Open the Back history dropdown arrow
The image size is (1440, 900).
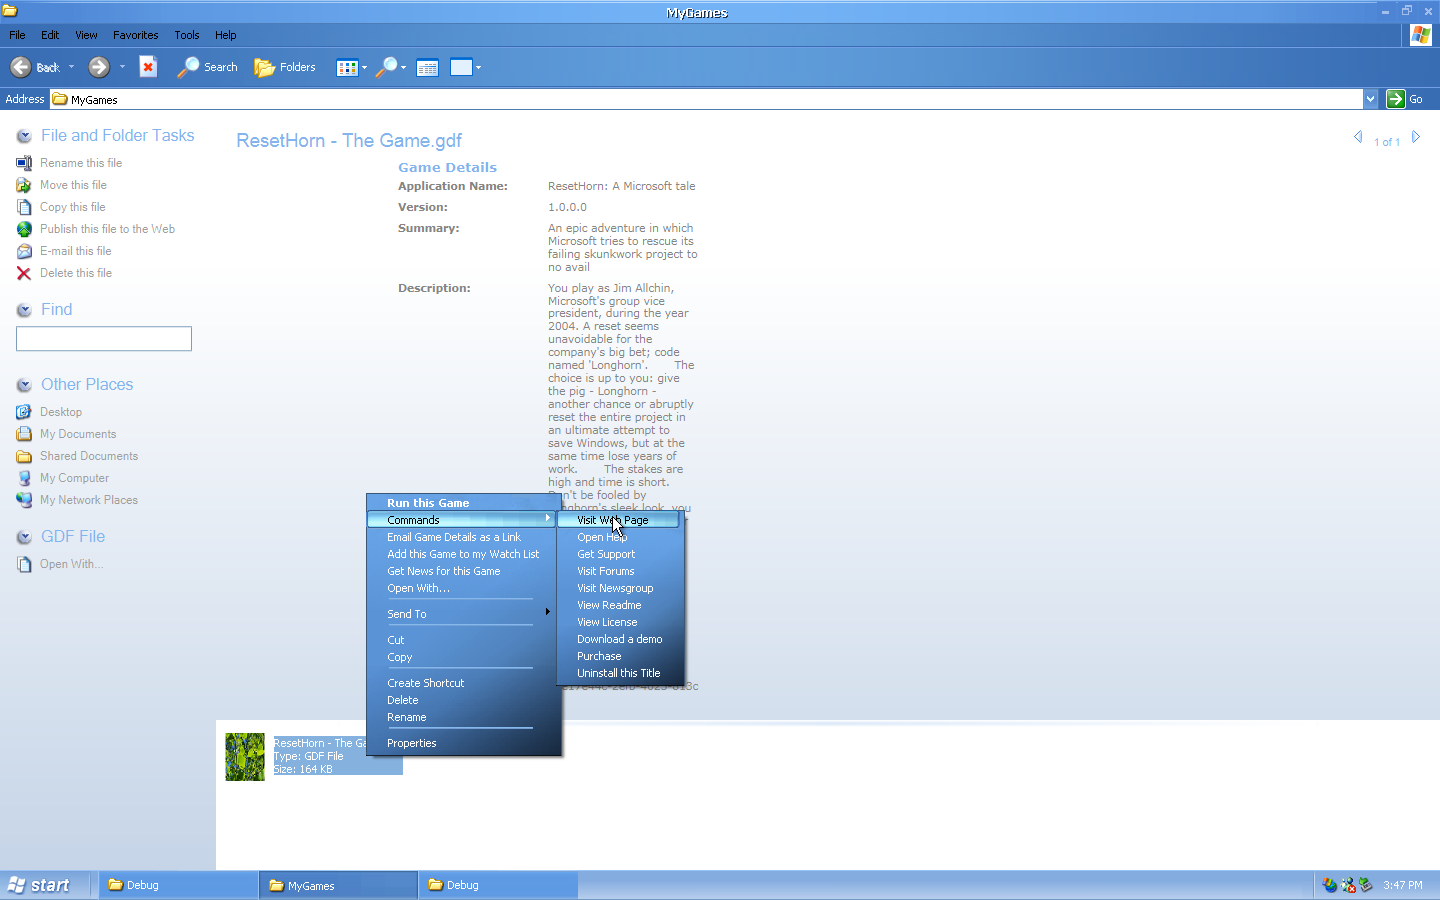(x=72, y=67)
